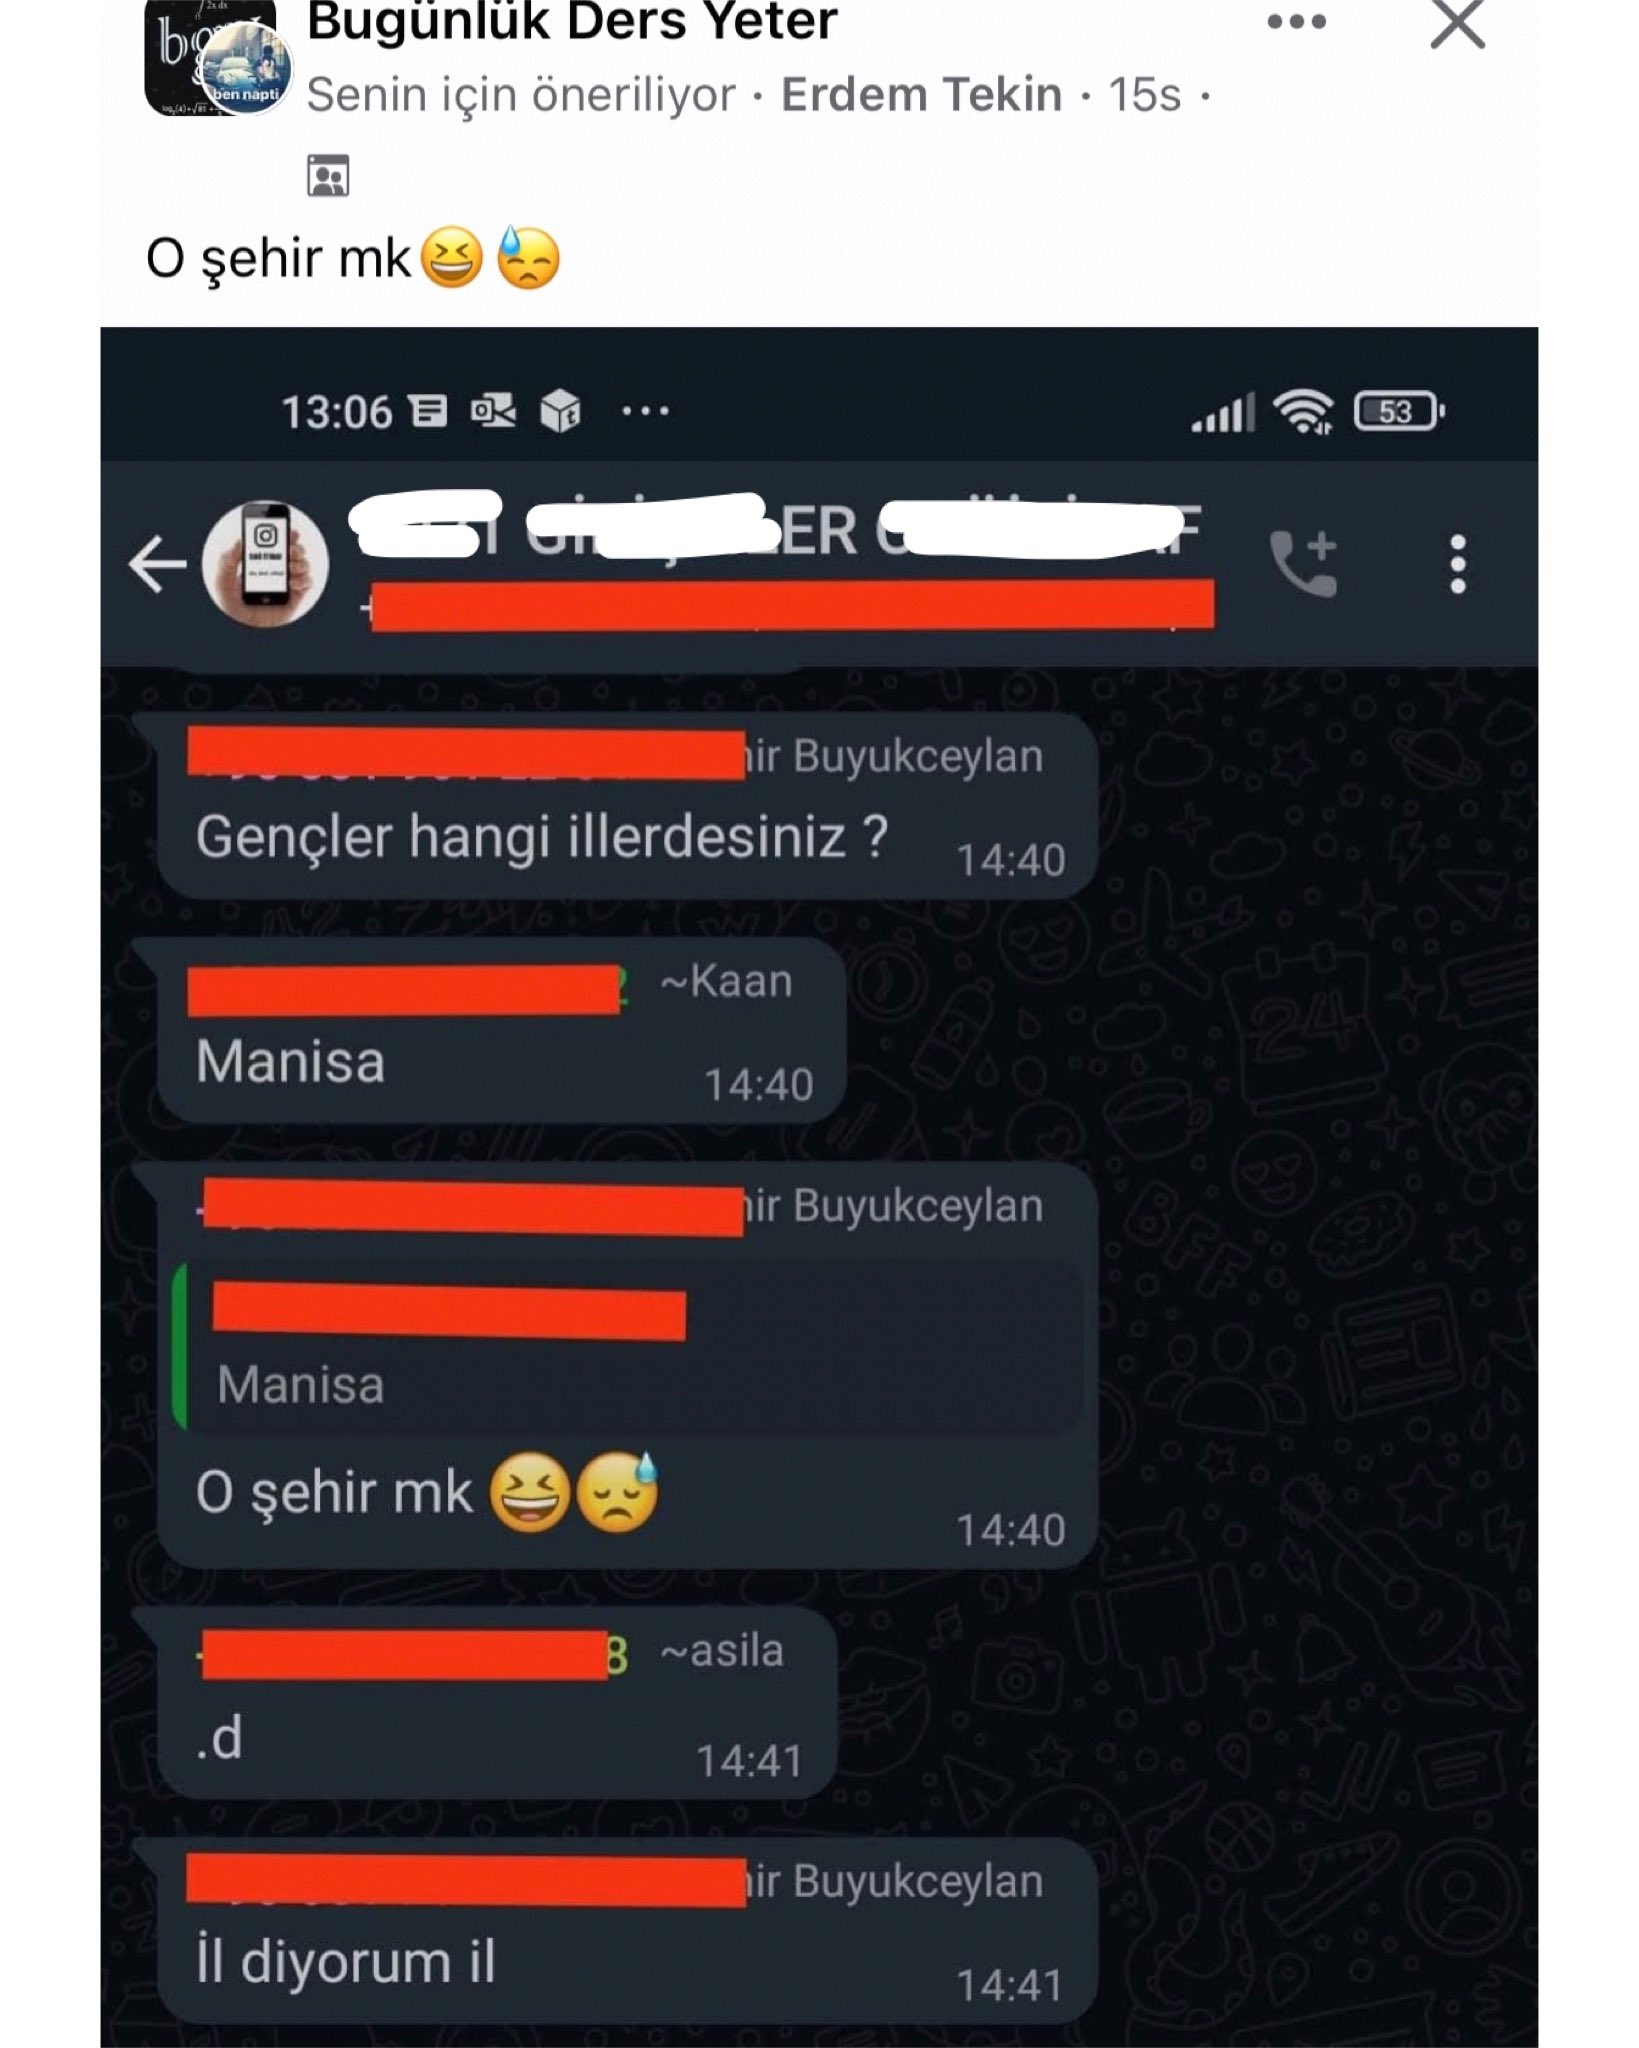Select the 'İl diyorum il' message
Viewport: 1639px width, 2048px height.
tap(627, 1932)
